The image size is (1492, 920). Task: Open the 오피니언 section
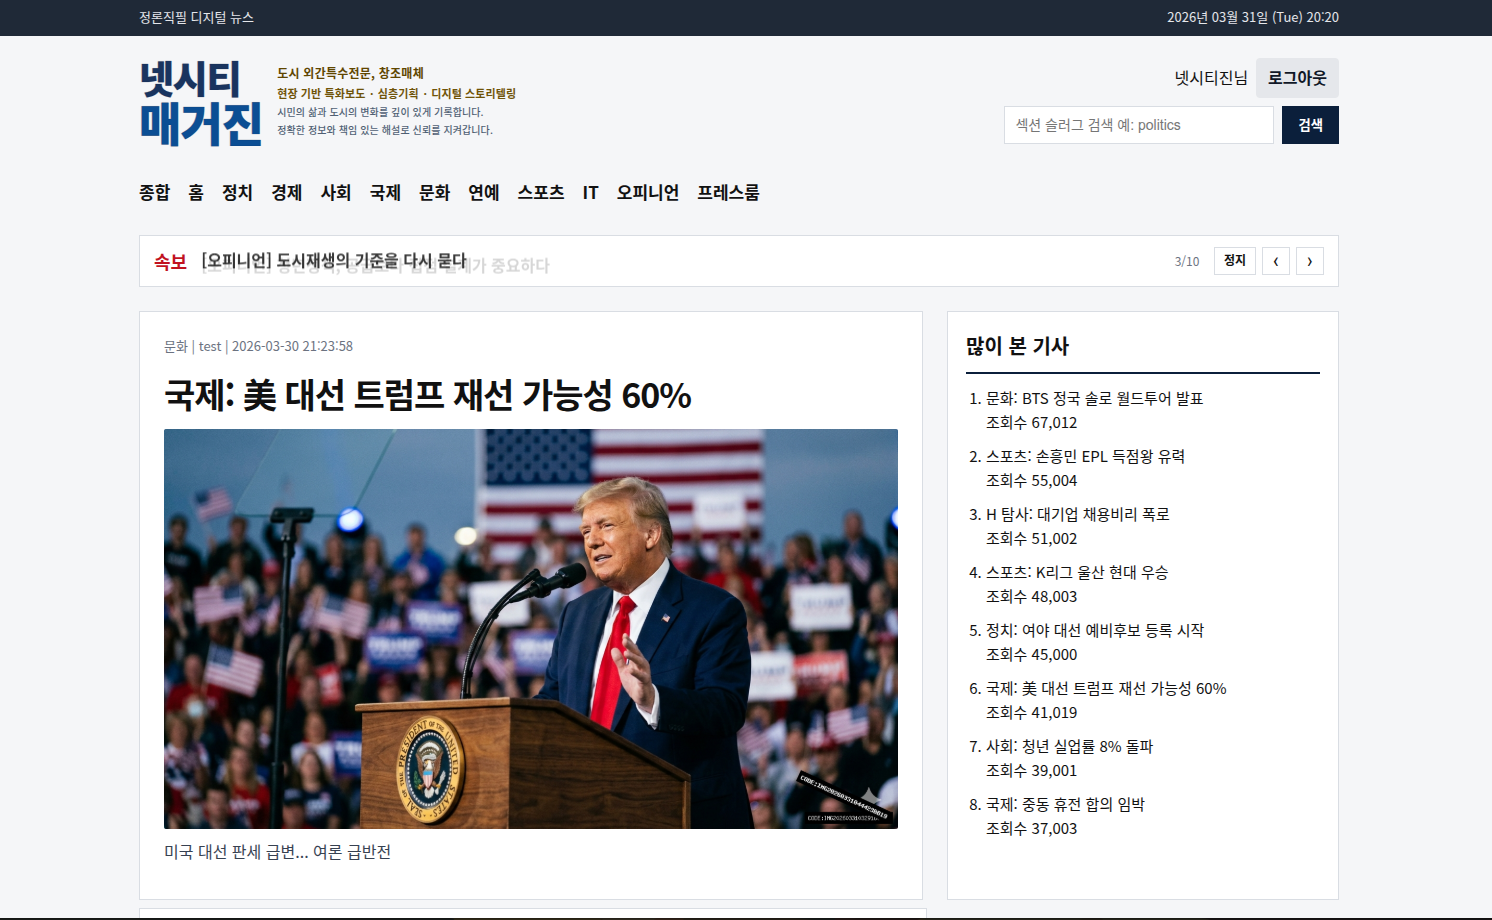pyautogui.click(x=647, y=193)
